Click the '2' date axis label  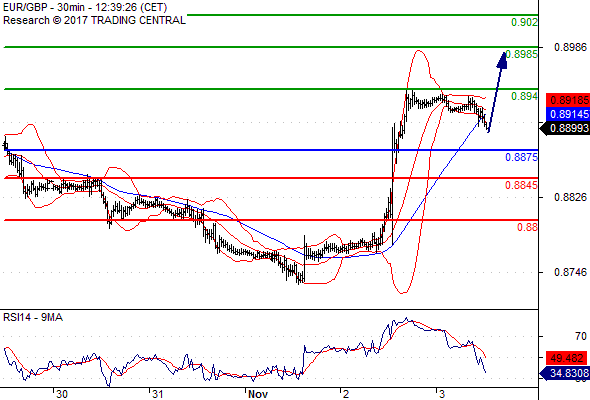pos(346,394)
